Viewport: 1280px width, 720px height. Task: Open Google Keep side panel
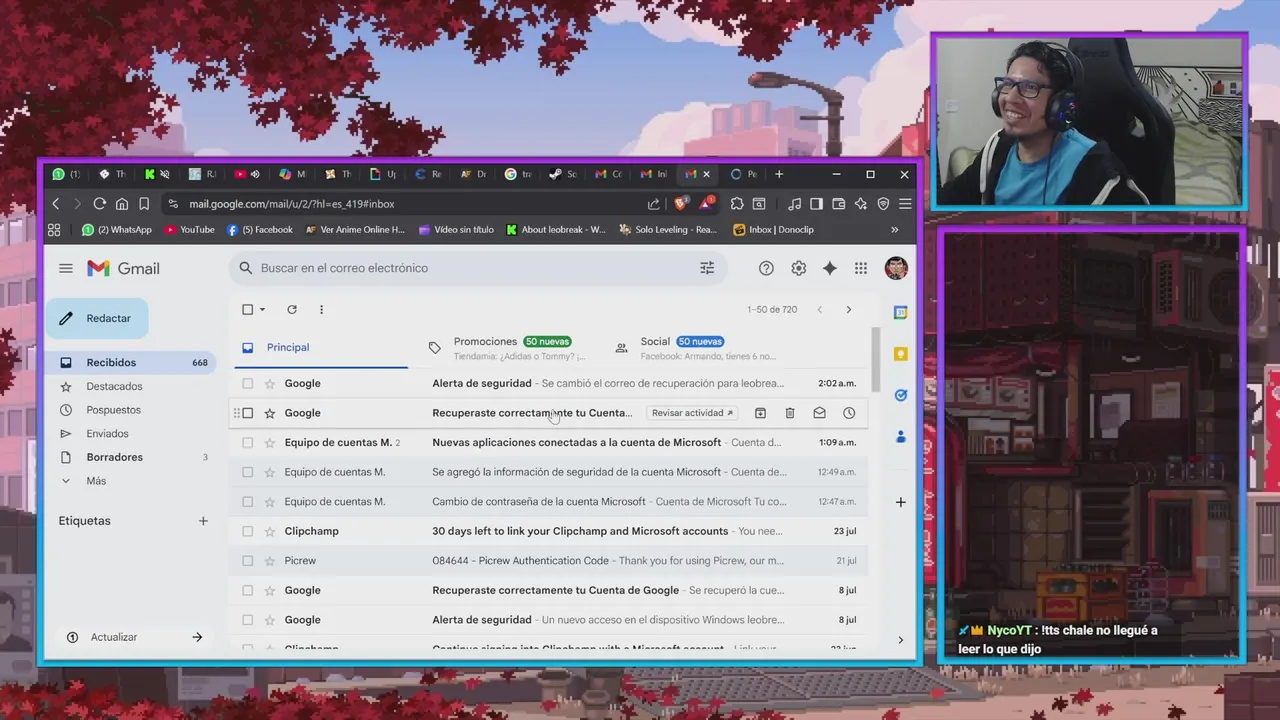click(x=900, y=354)
